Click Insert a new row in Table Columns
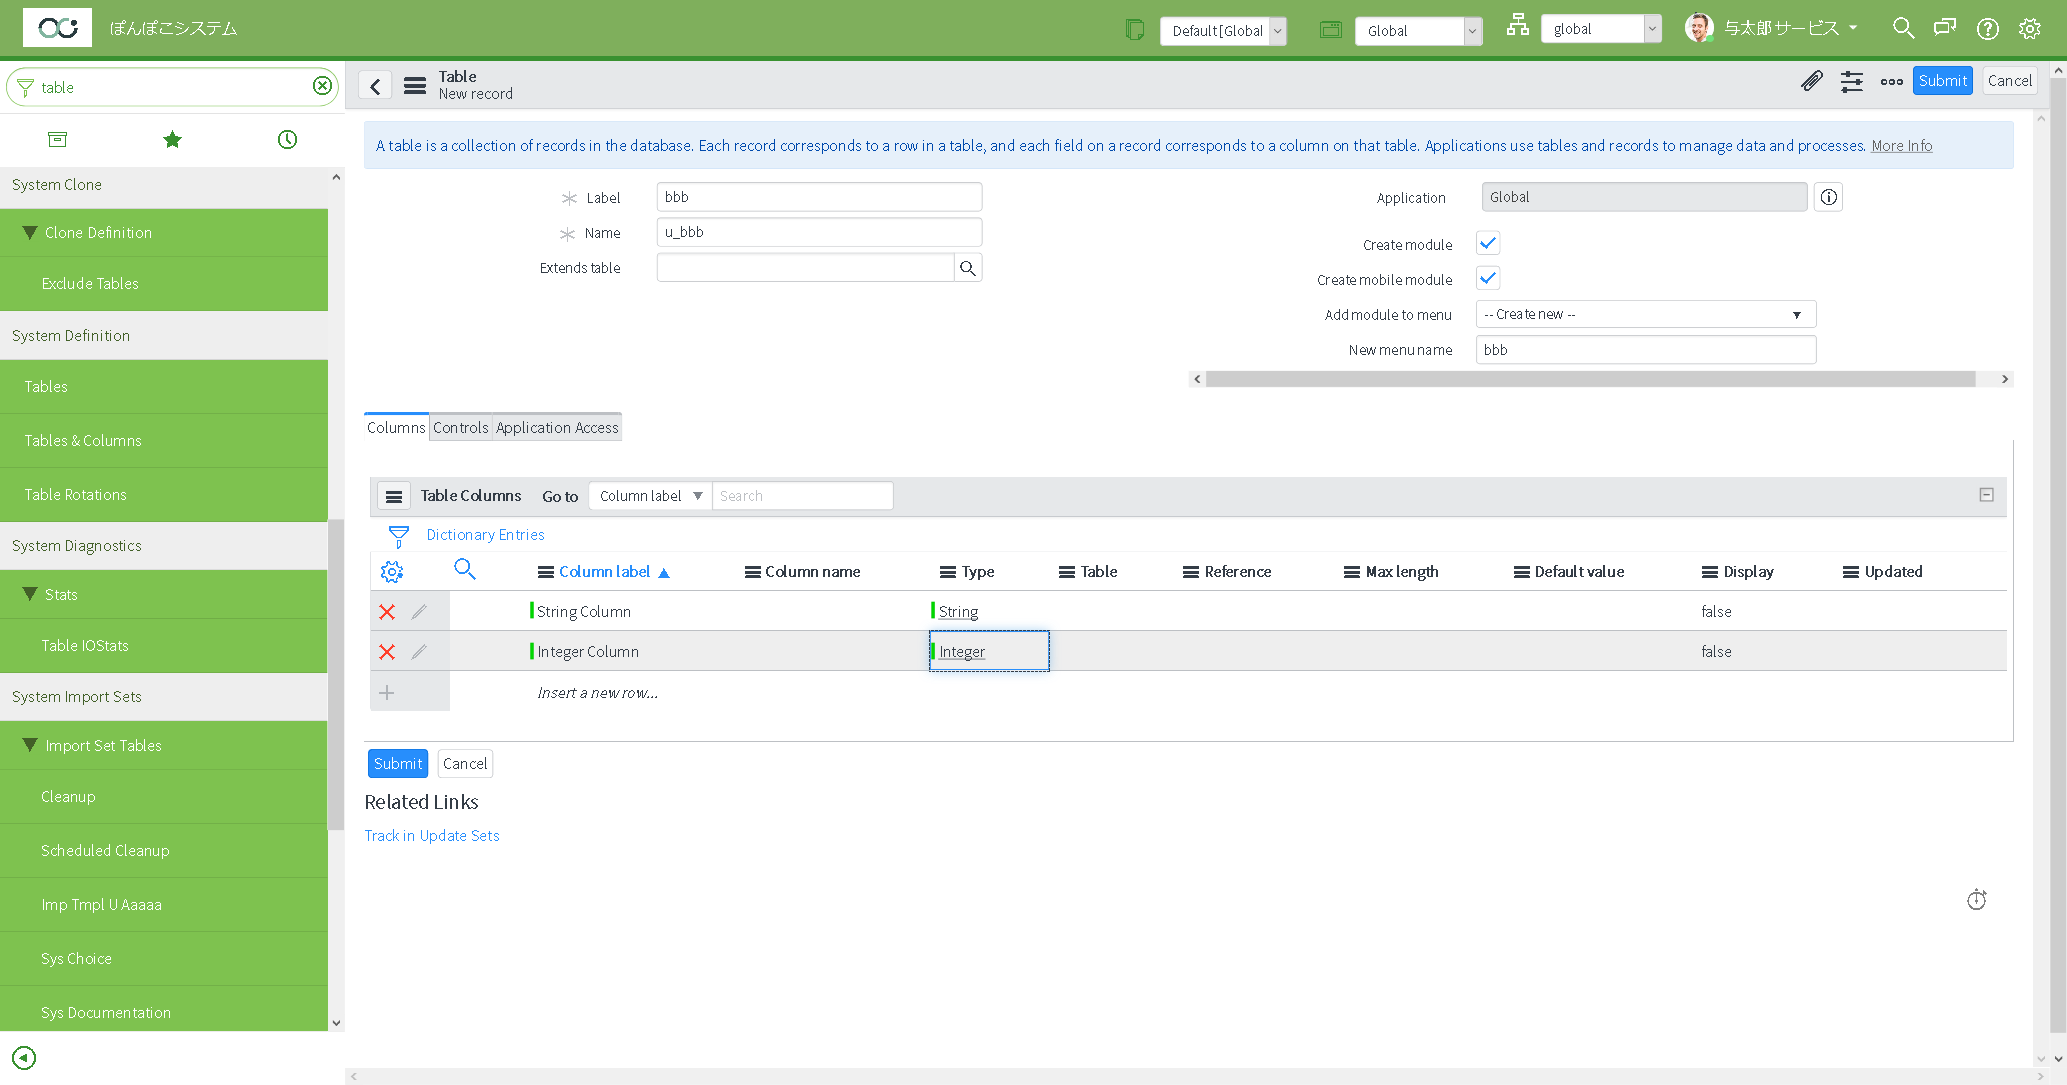Viewport: 2067px width, 1085px height. point(597,692)
